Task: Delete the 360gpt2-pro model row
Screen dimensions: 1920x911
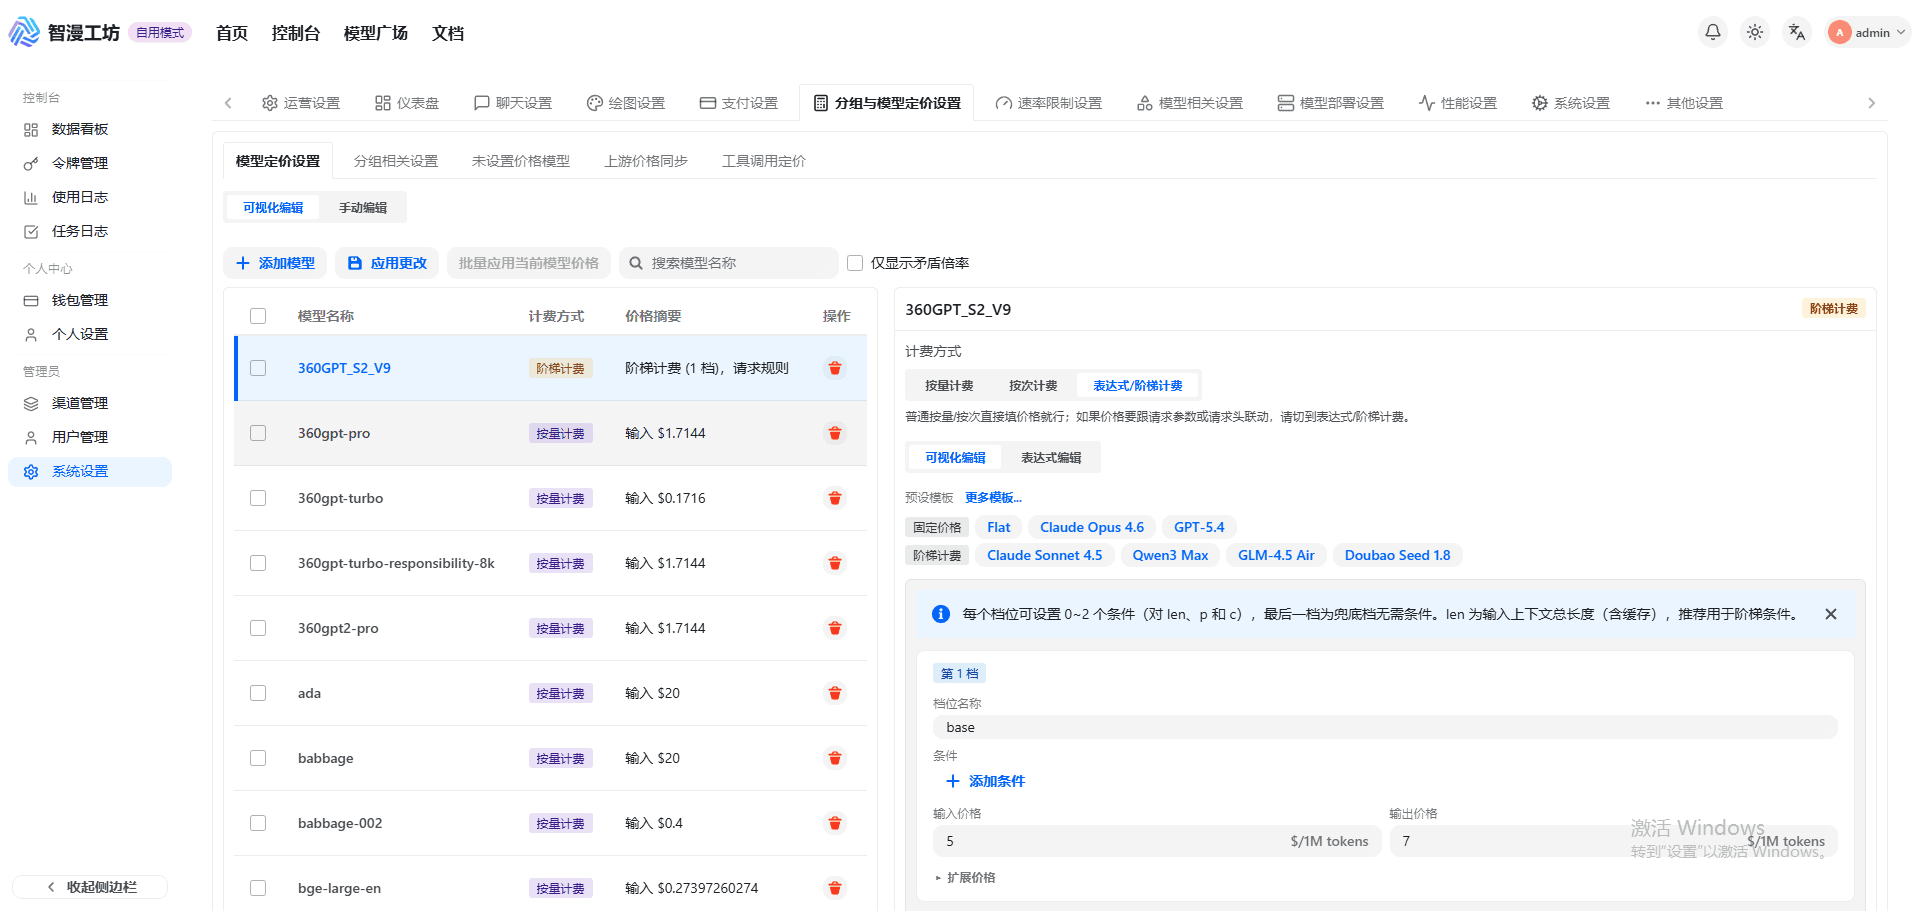Action: pyautogui.click(x=834, y=628)
